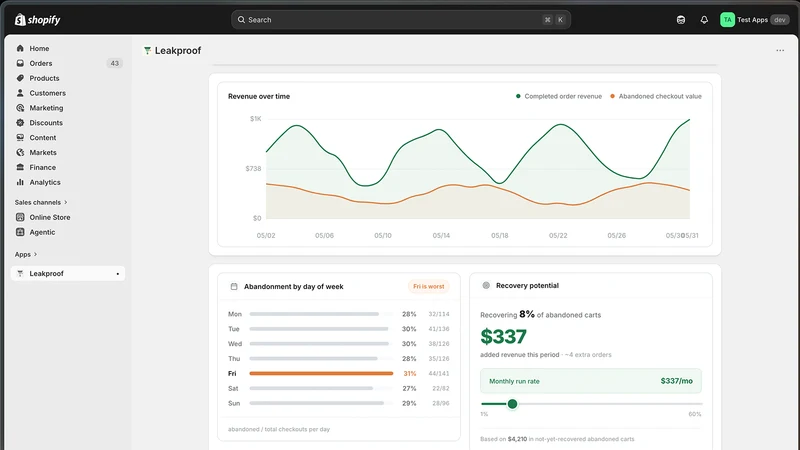Select the Orders icon in sidebar

[20, 63]
